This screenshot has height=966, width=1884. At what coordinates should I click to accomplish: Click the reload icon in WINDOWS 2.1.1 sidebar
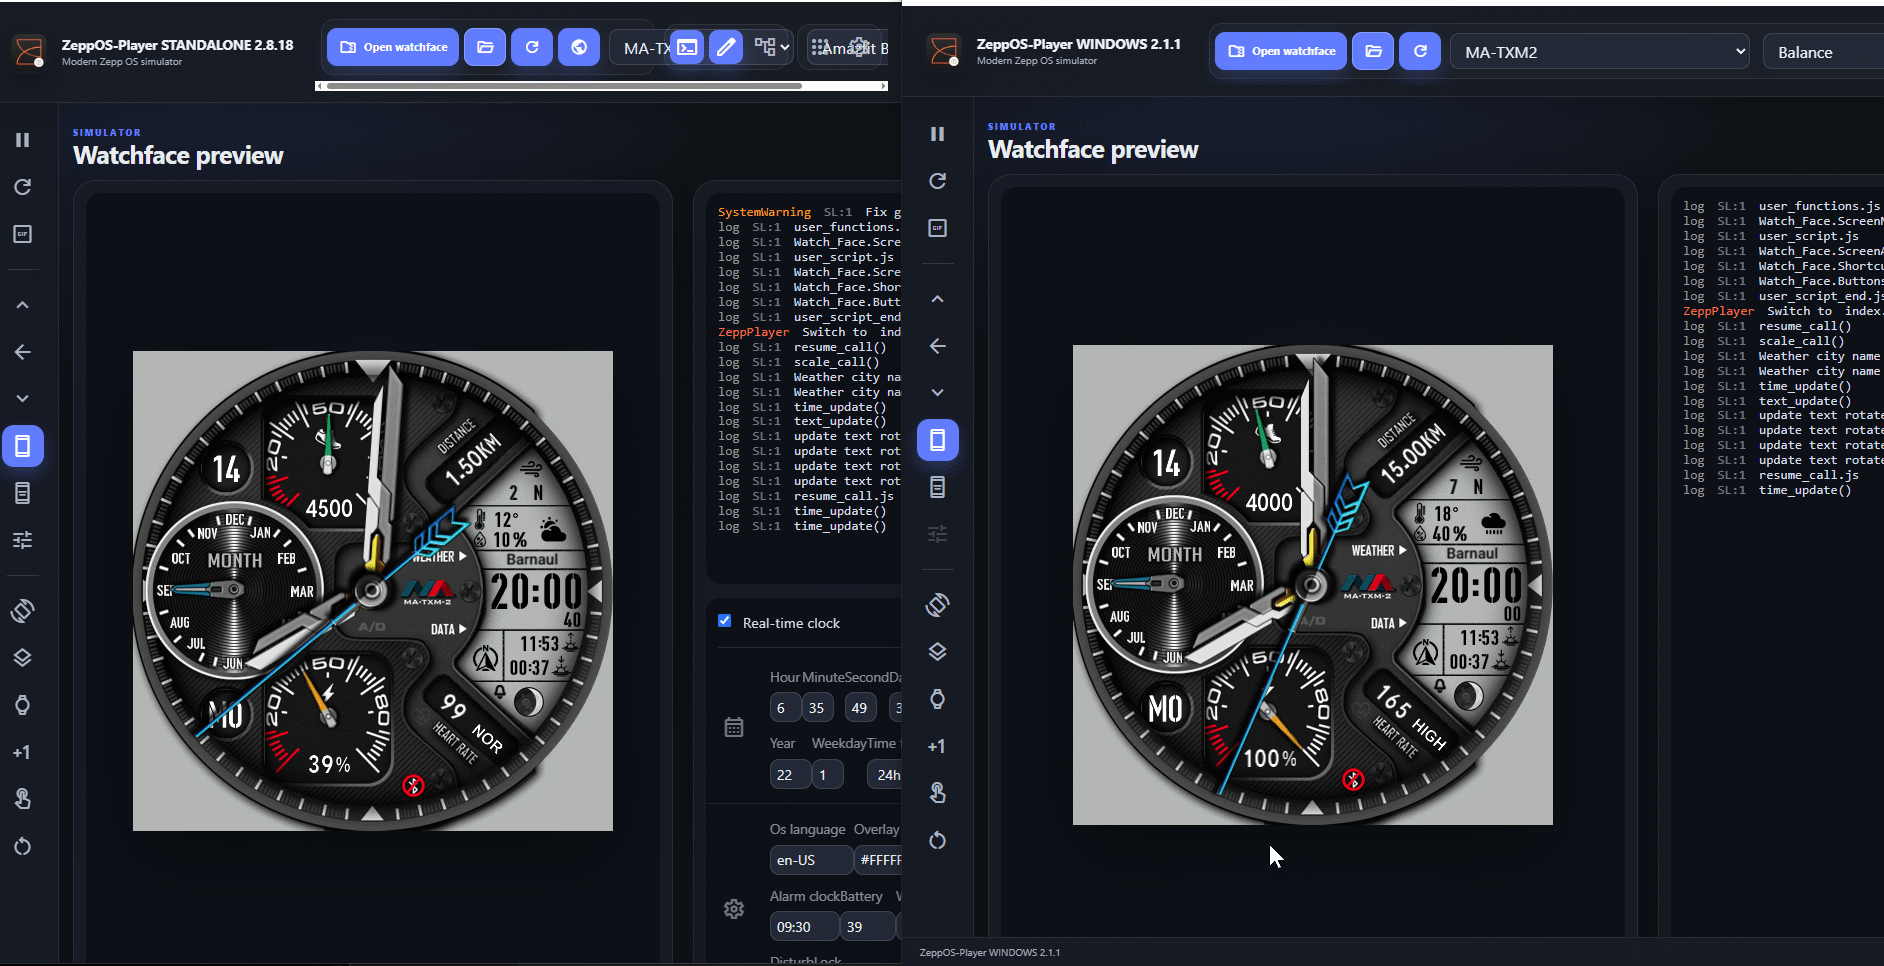pos(937,181)
